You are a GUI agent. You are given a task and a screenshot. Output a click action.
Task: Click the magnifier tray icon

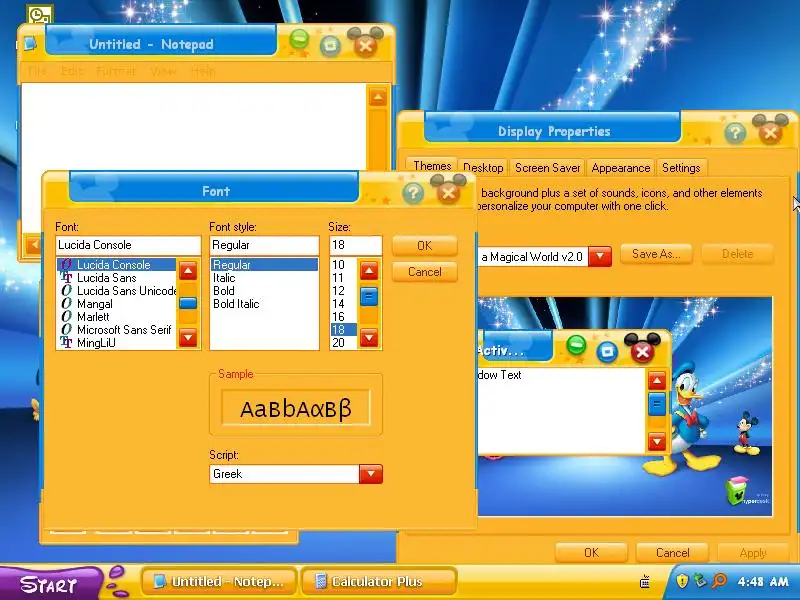718,581
